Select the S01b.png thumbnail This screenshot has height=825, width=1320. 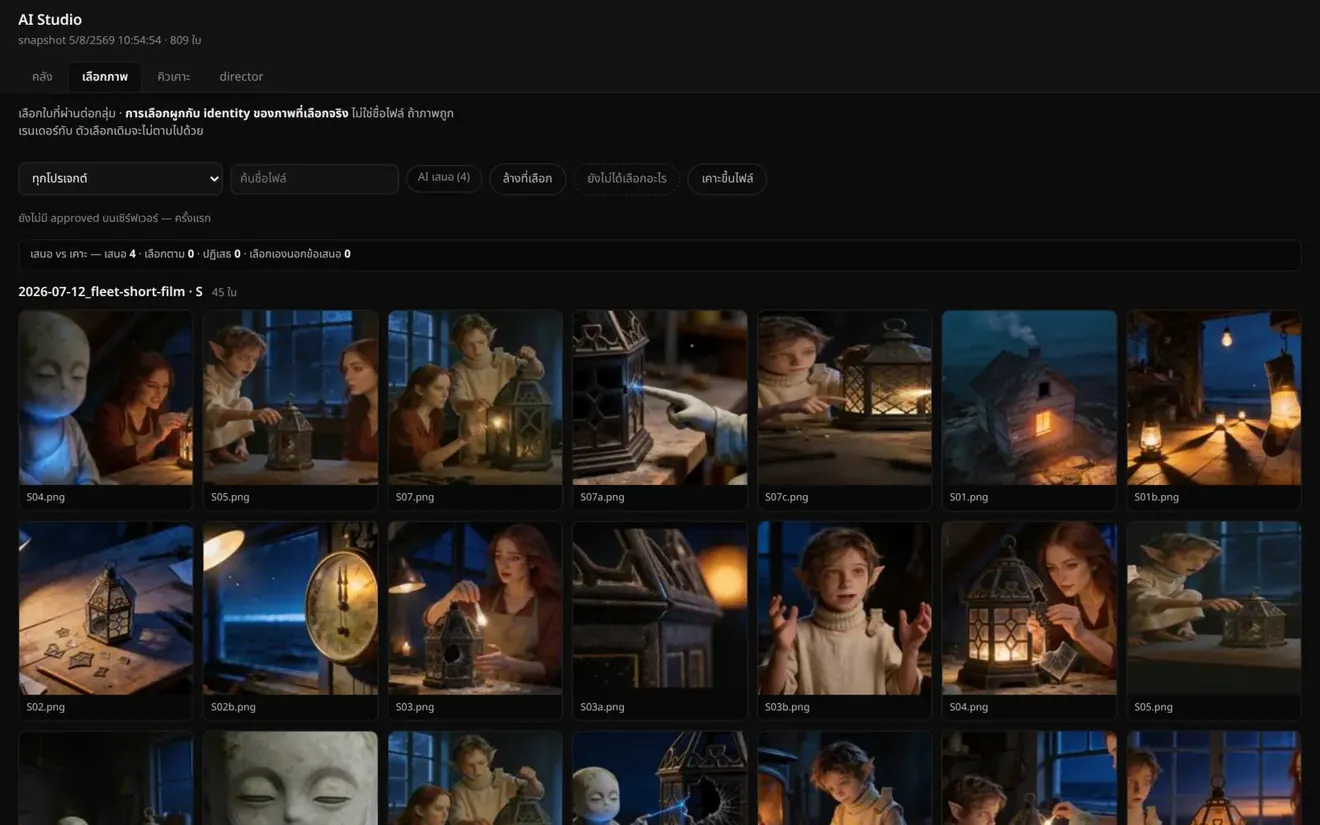click(x=1214, y=410)
